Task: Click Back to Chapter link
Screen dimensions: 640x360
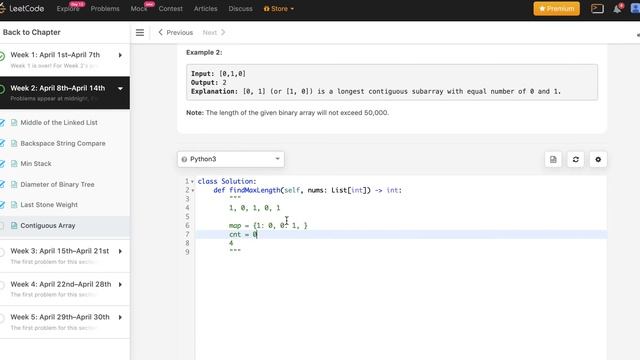Action: coord(31,32)
